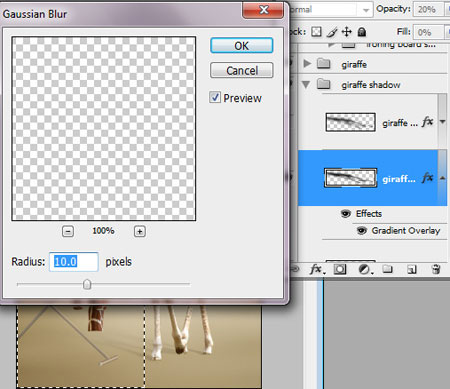Create a new group folder
450x389 pixels.
pos(387,269)
